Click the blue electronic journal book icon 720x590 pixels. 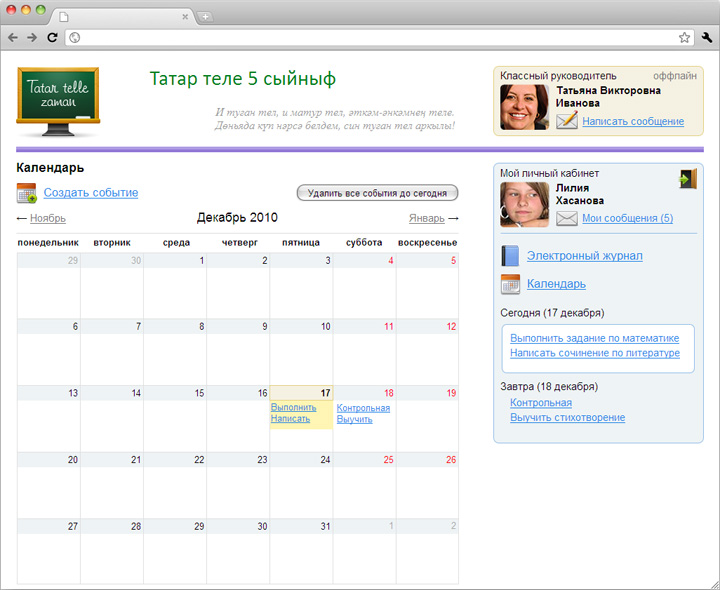click(510, 256)
